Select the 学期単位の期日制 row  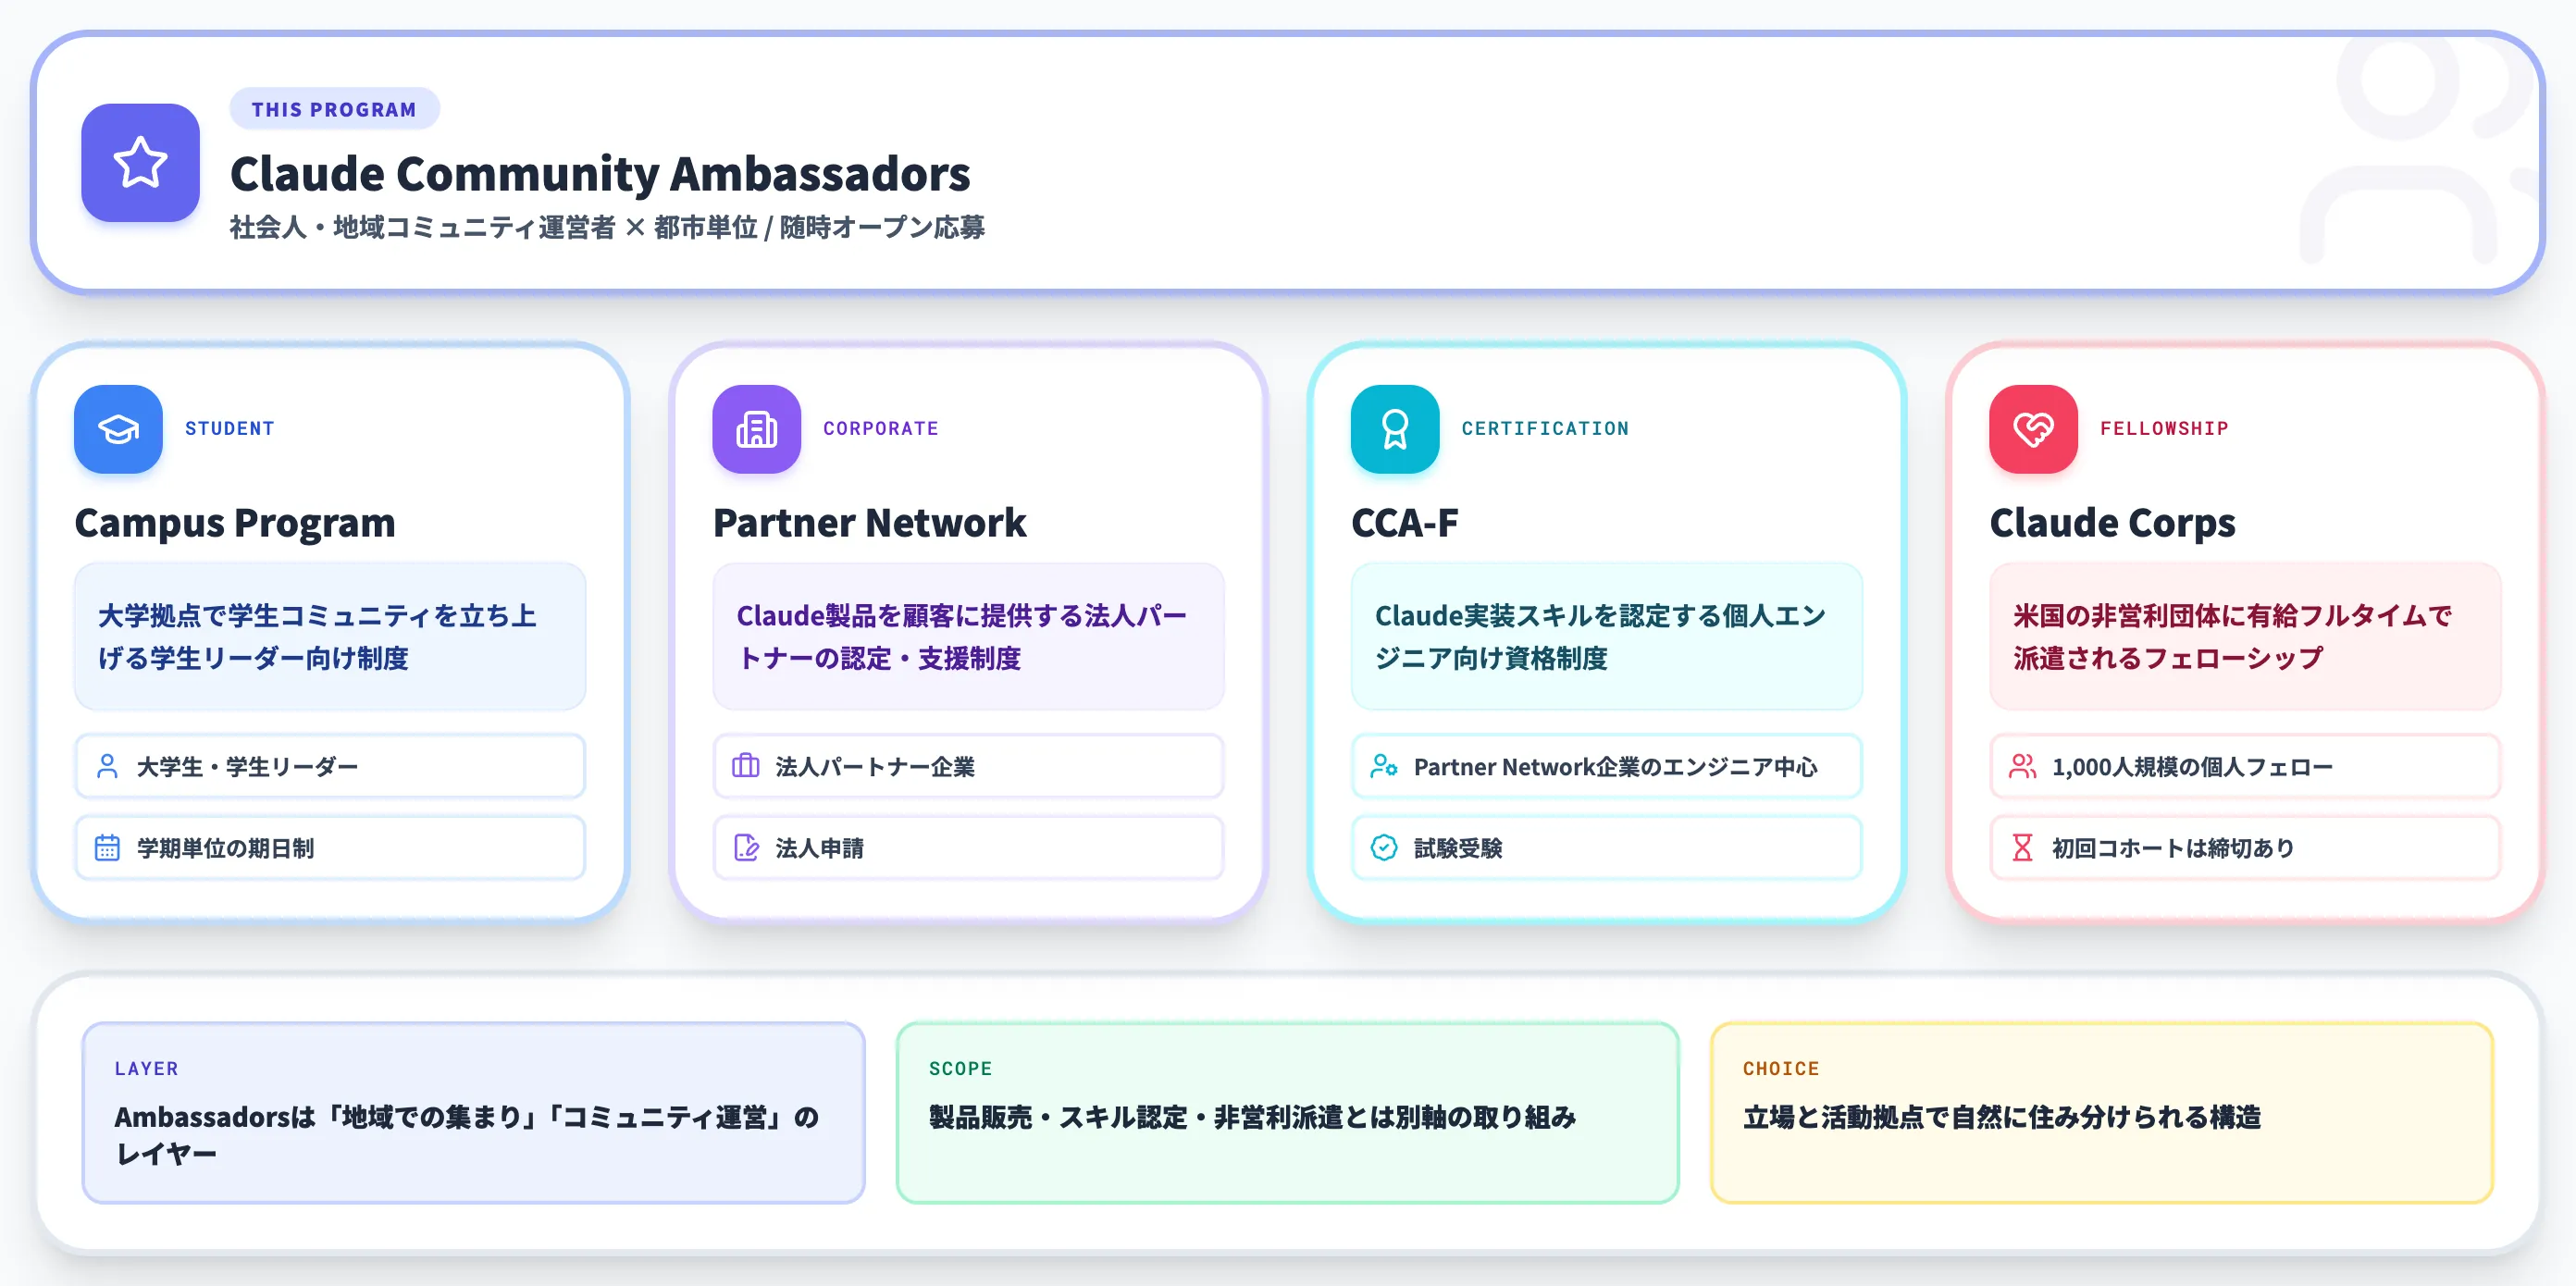[x=330, y=848]
